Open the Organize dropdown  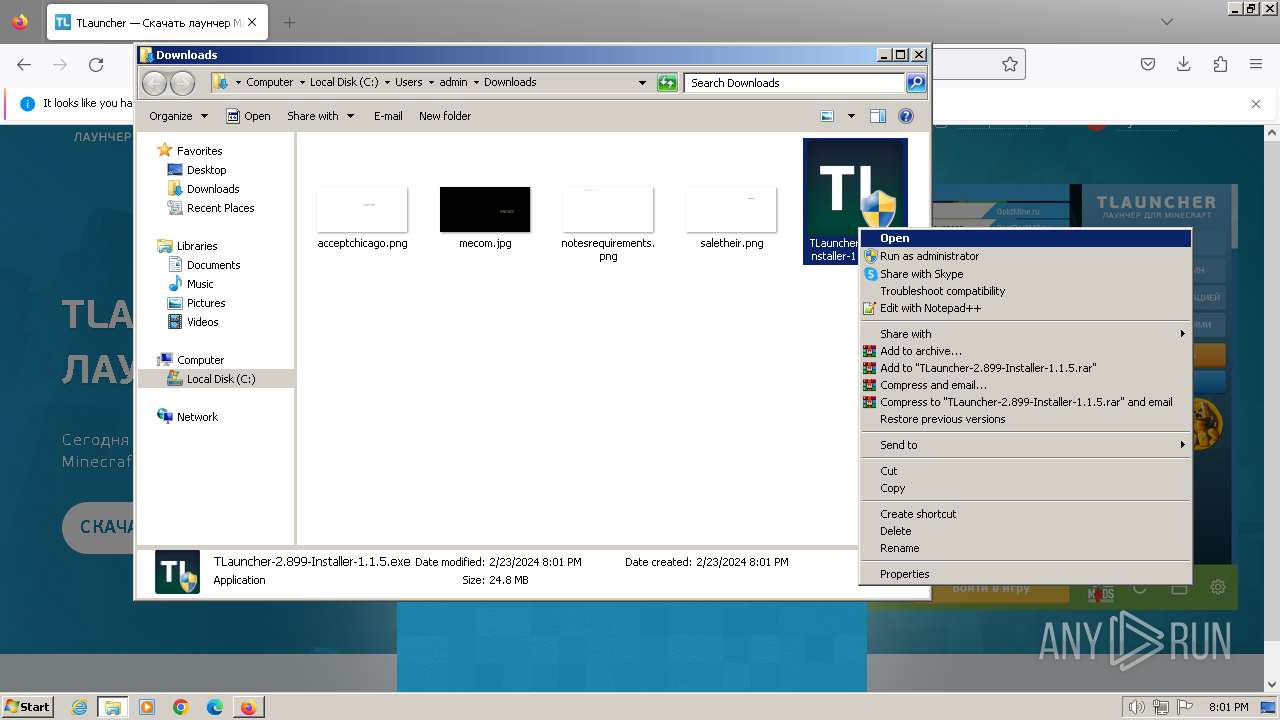[x=178, y=116]
